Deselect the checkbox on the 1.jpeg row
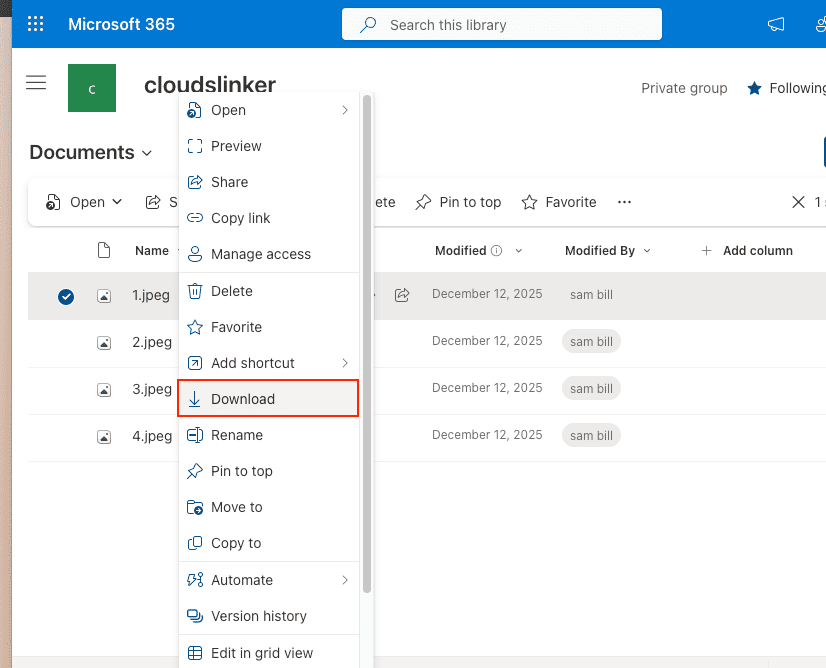 coord(66,296)
